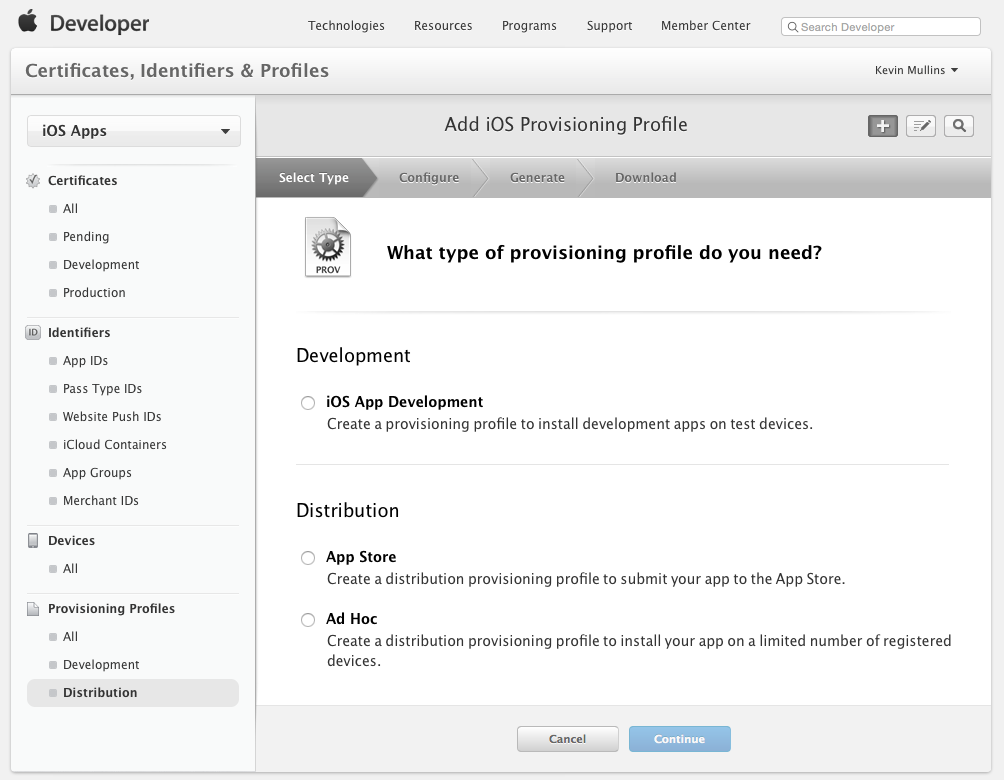The height and width of the screenshot is (780, 1004).
Task: Click the Cancel button
Action: (568, 739)
